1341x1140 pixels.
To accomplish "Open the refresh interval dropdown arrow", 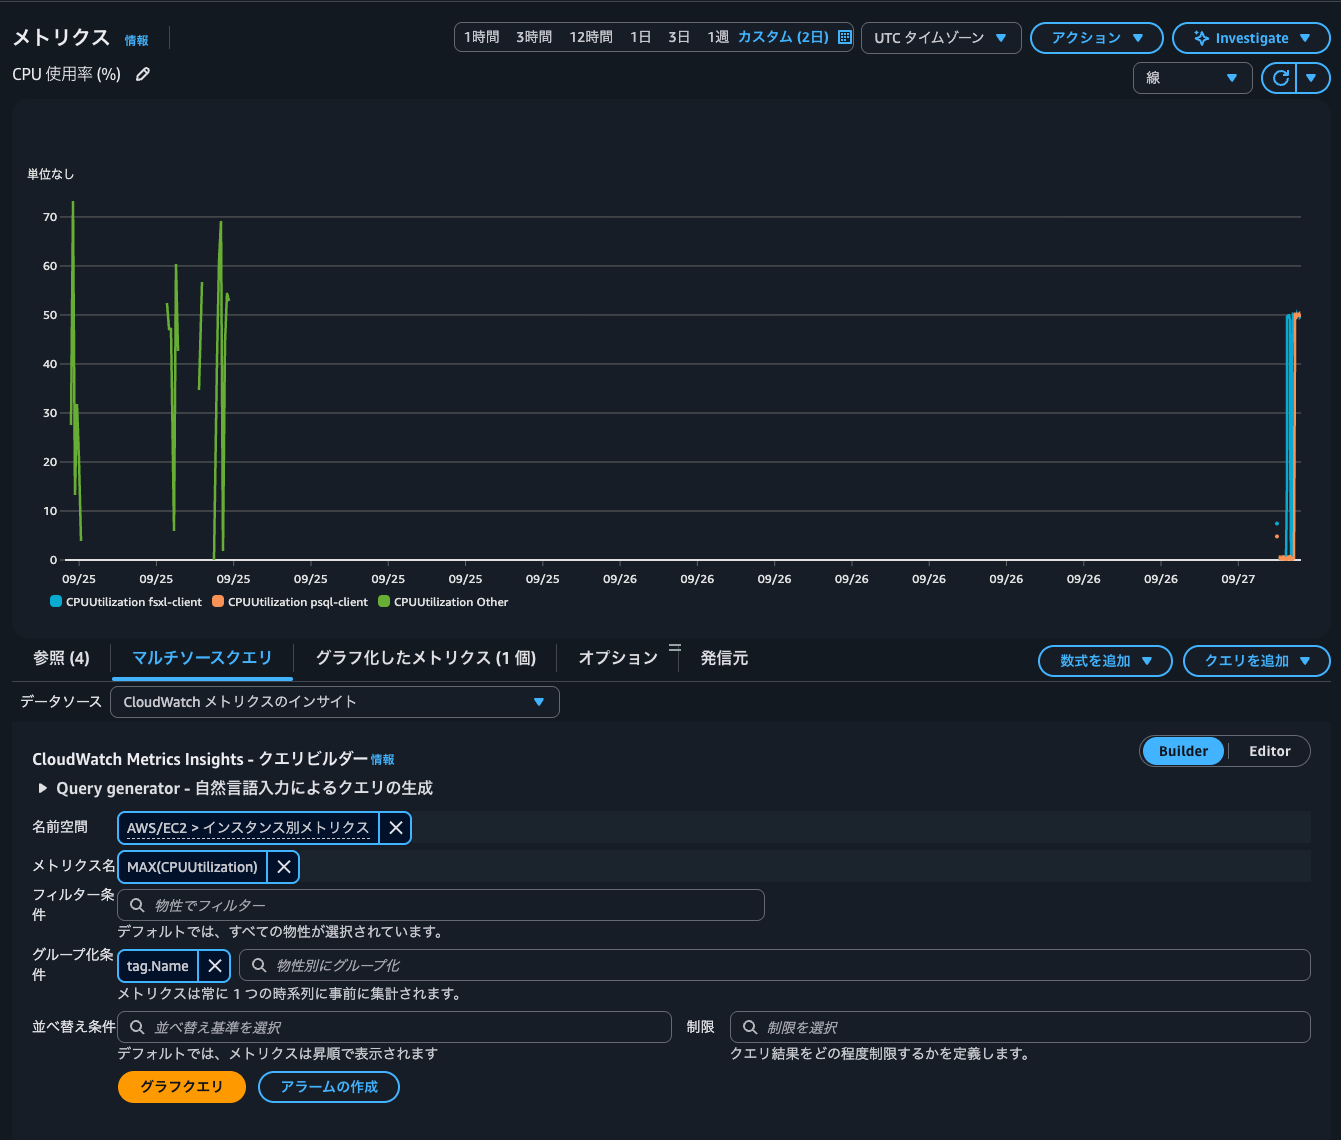I will 1312,78.
